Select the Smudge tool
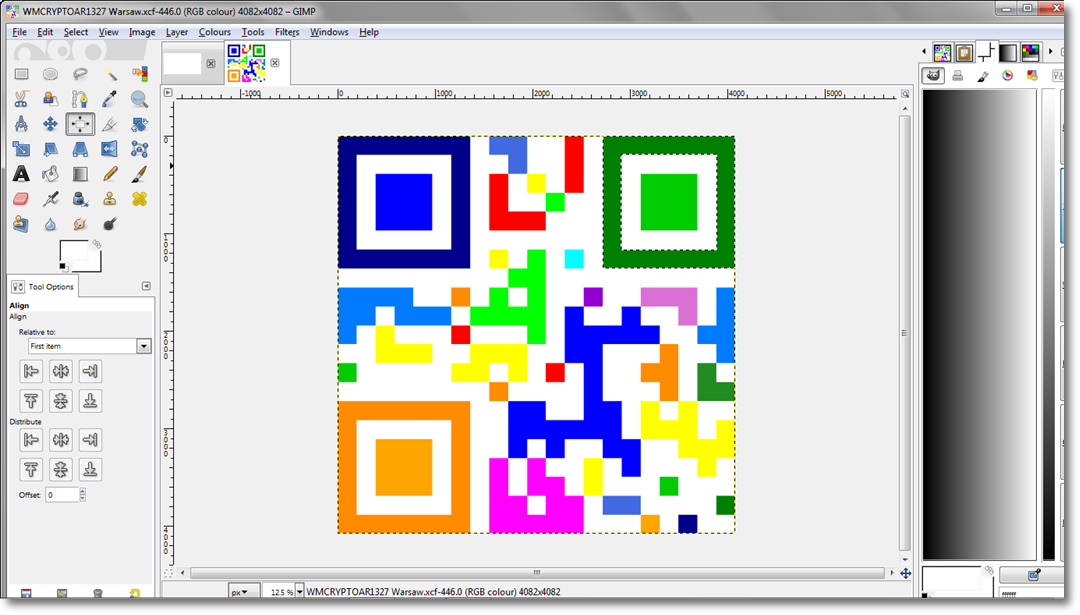The width and height of the screenshot is (1080, 615). pos(80,224)
